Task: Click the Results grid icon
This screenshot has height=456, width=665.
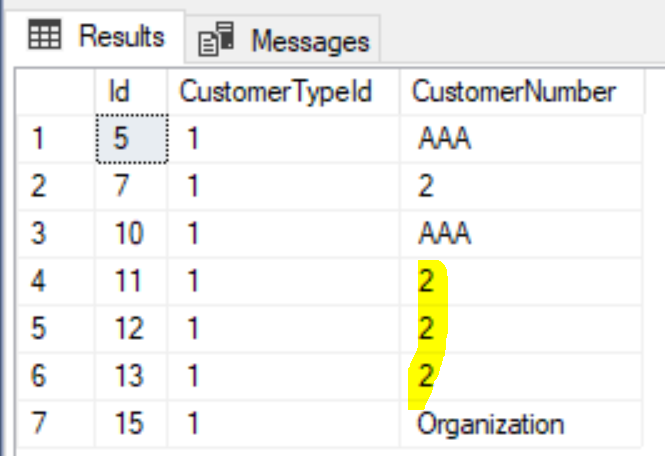Action: click(45, 34)
